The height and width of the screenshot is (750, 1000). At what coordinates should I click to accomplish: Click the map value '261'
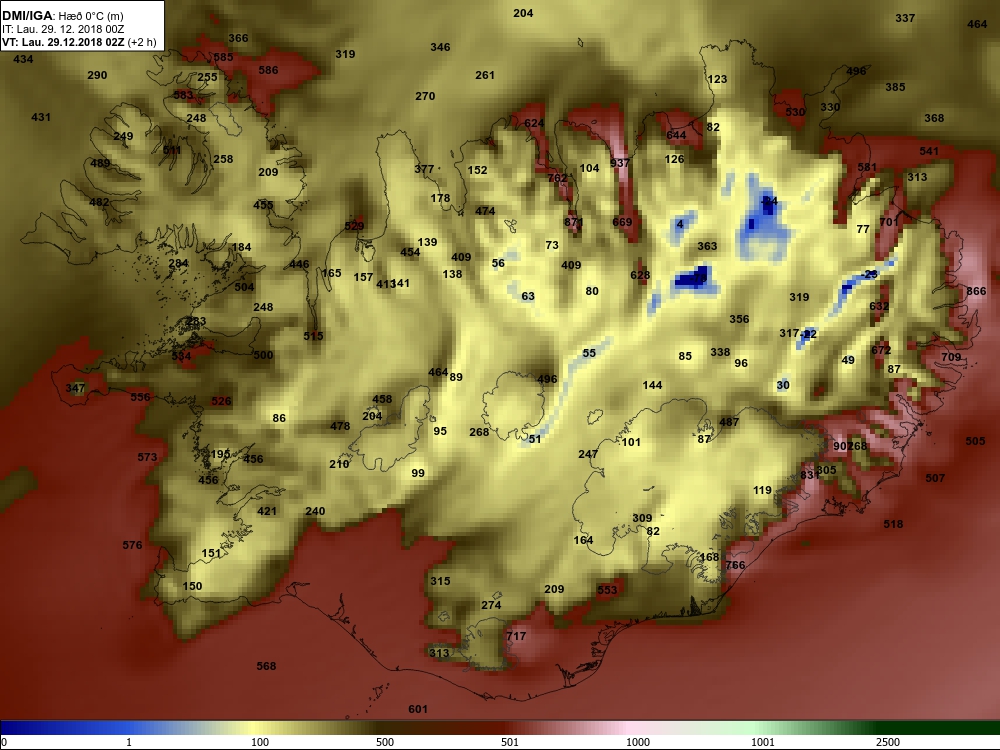[485, 75]
